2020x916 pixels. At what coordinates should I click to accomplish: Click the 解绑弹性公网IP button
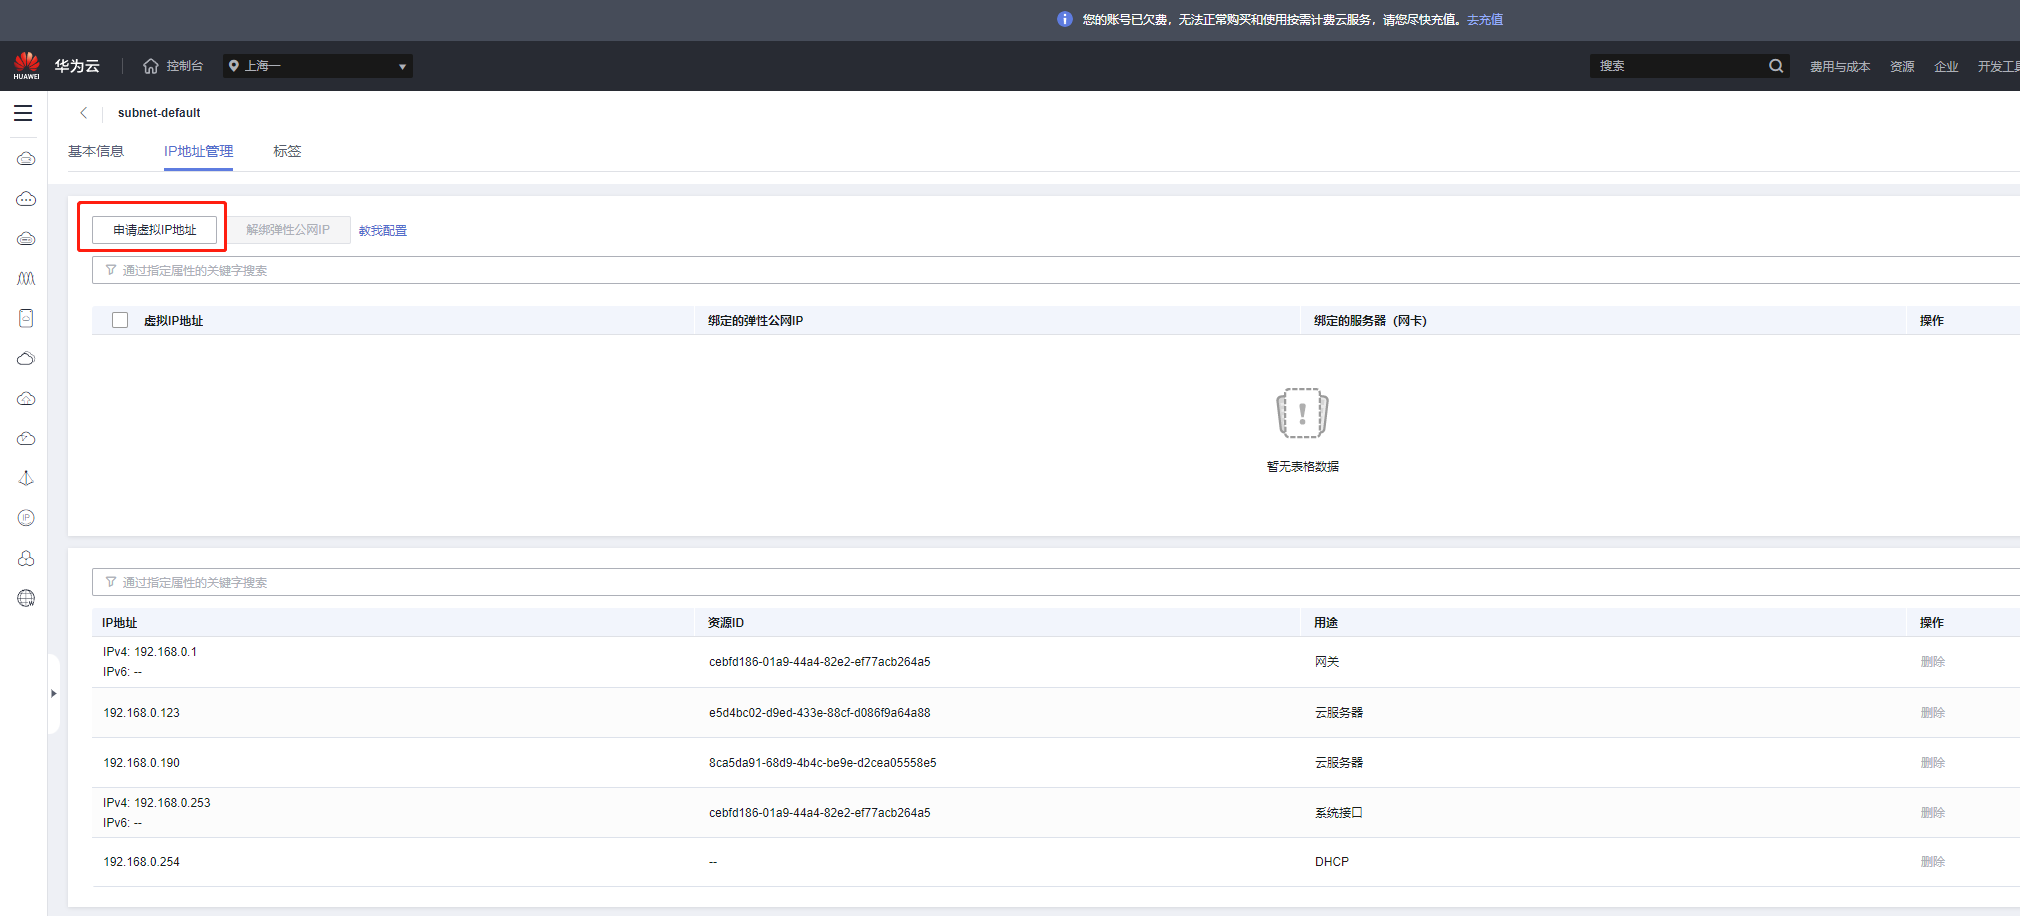tap(288, 230)
